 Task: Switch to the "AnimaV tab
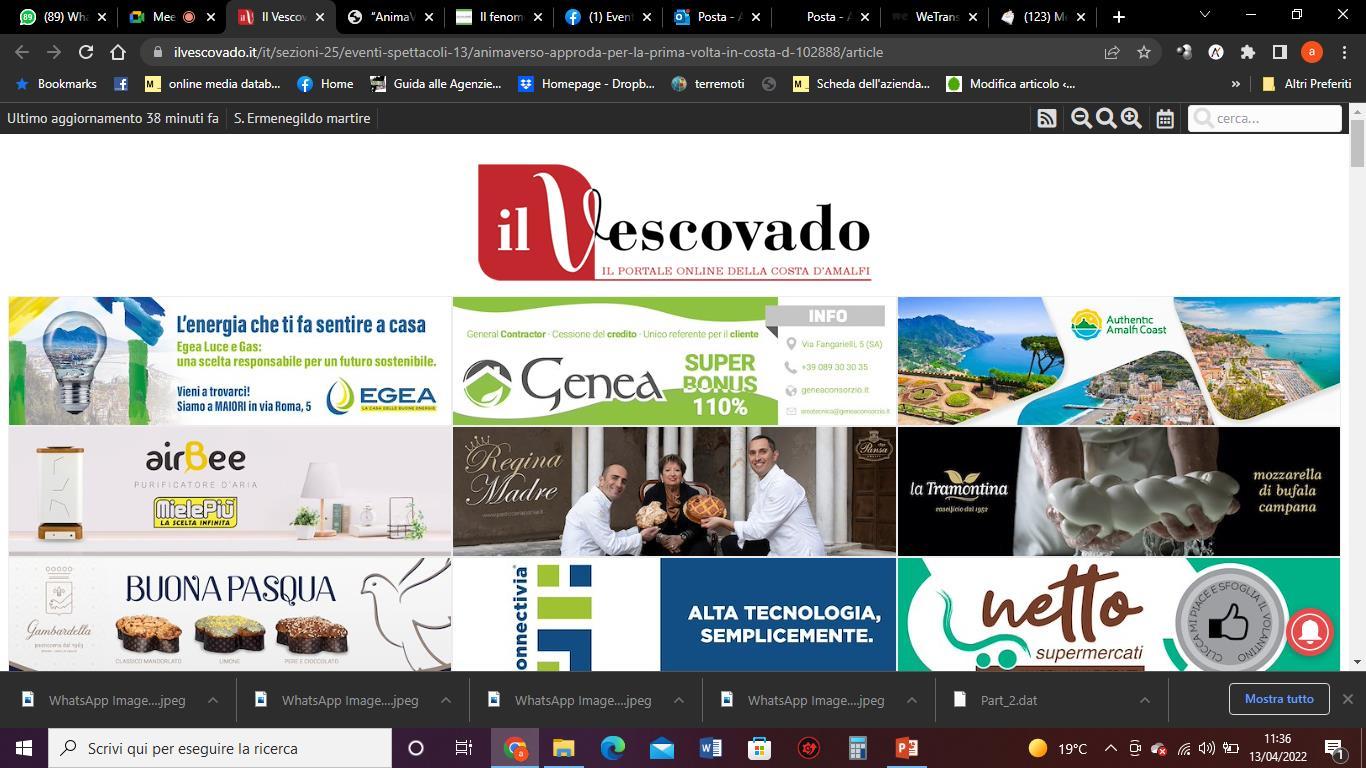[391, 17]
